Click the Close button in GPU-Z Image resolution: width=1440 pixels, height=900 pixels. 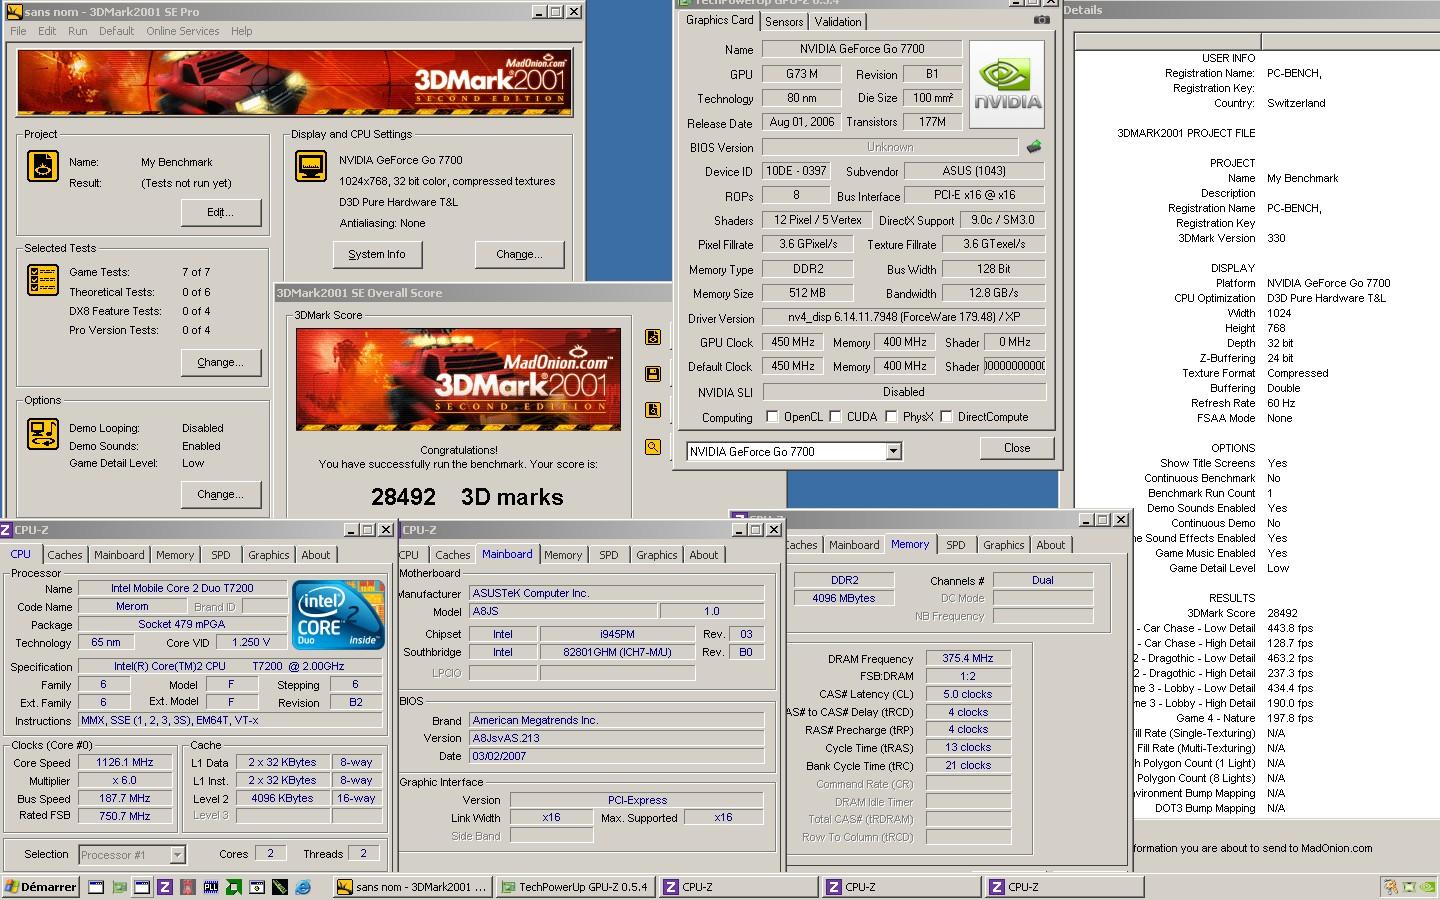(x=1017, y=448)
